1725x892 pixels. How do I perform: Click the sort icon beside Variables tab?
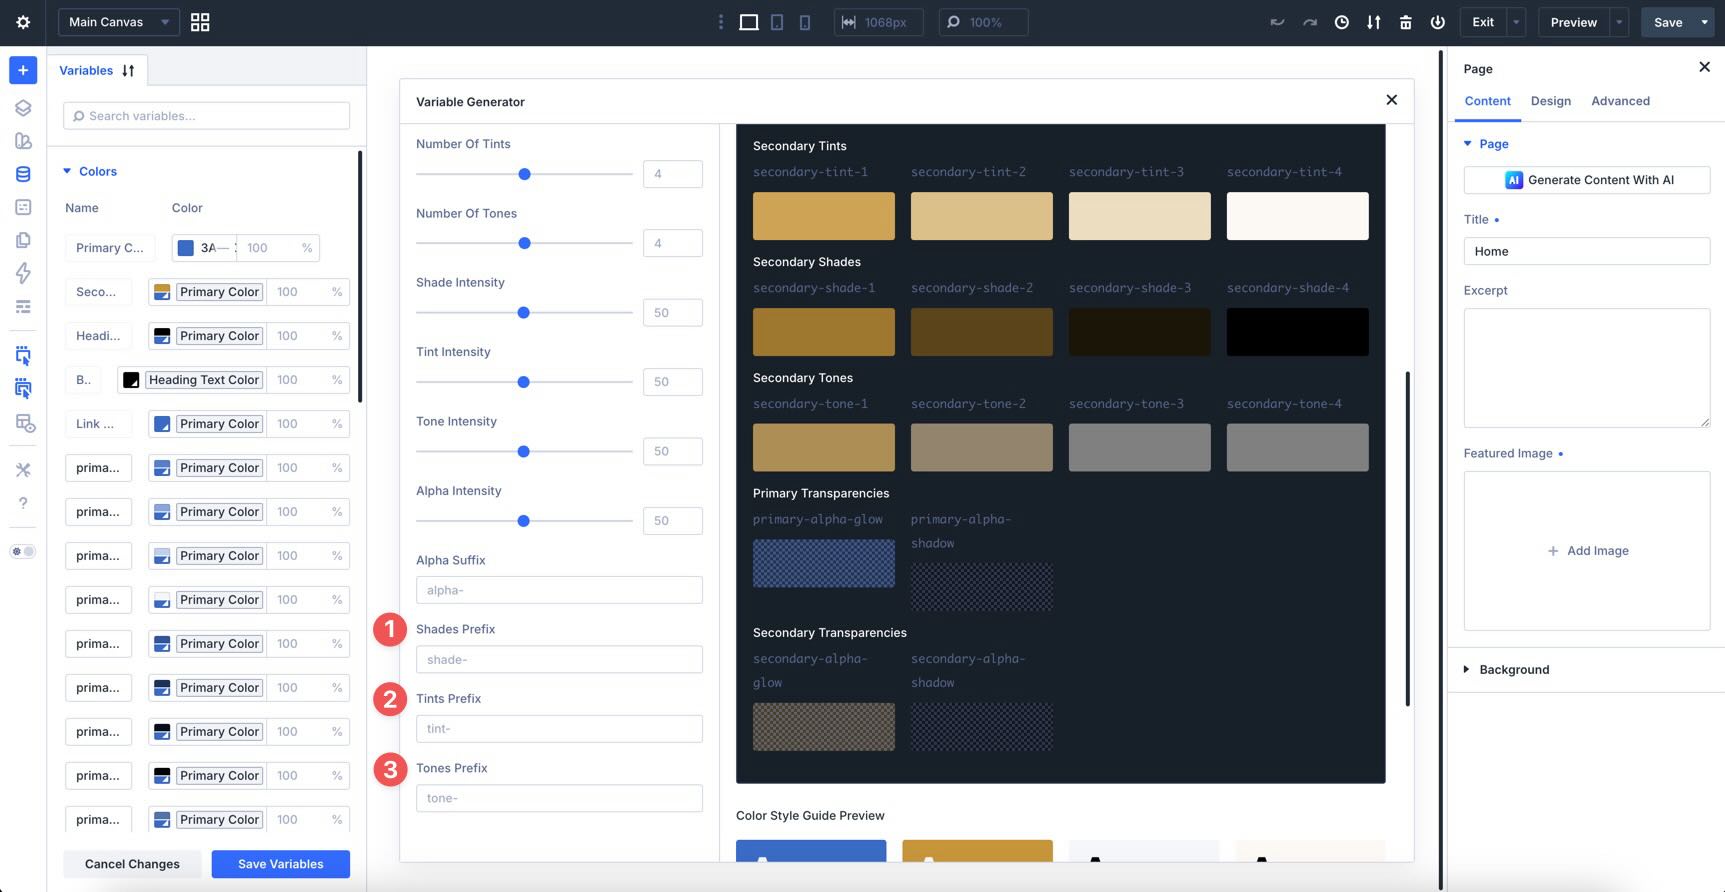[x=128, y=71]
